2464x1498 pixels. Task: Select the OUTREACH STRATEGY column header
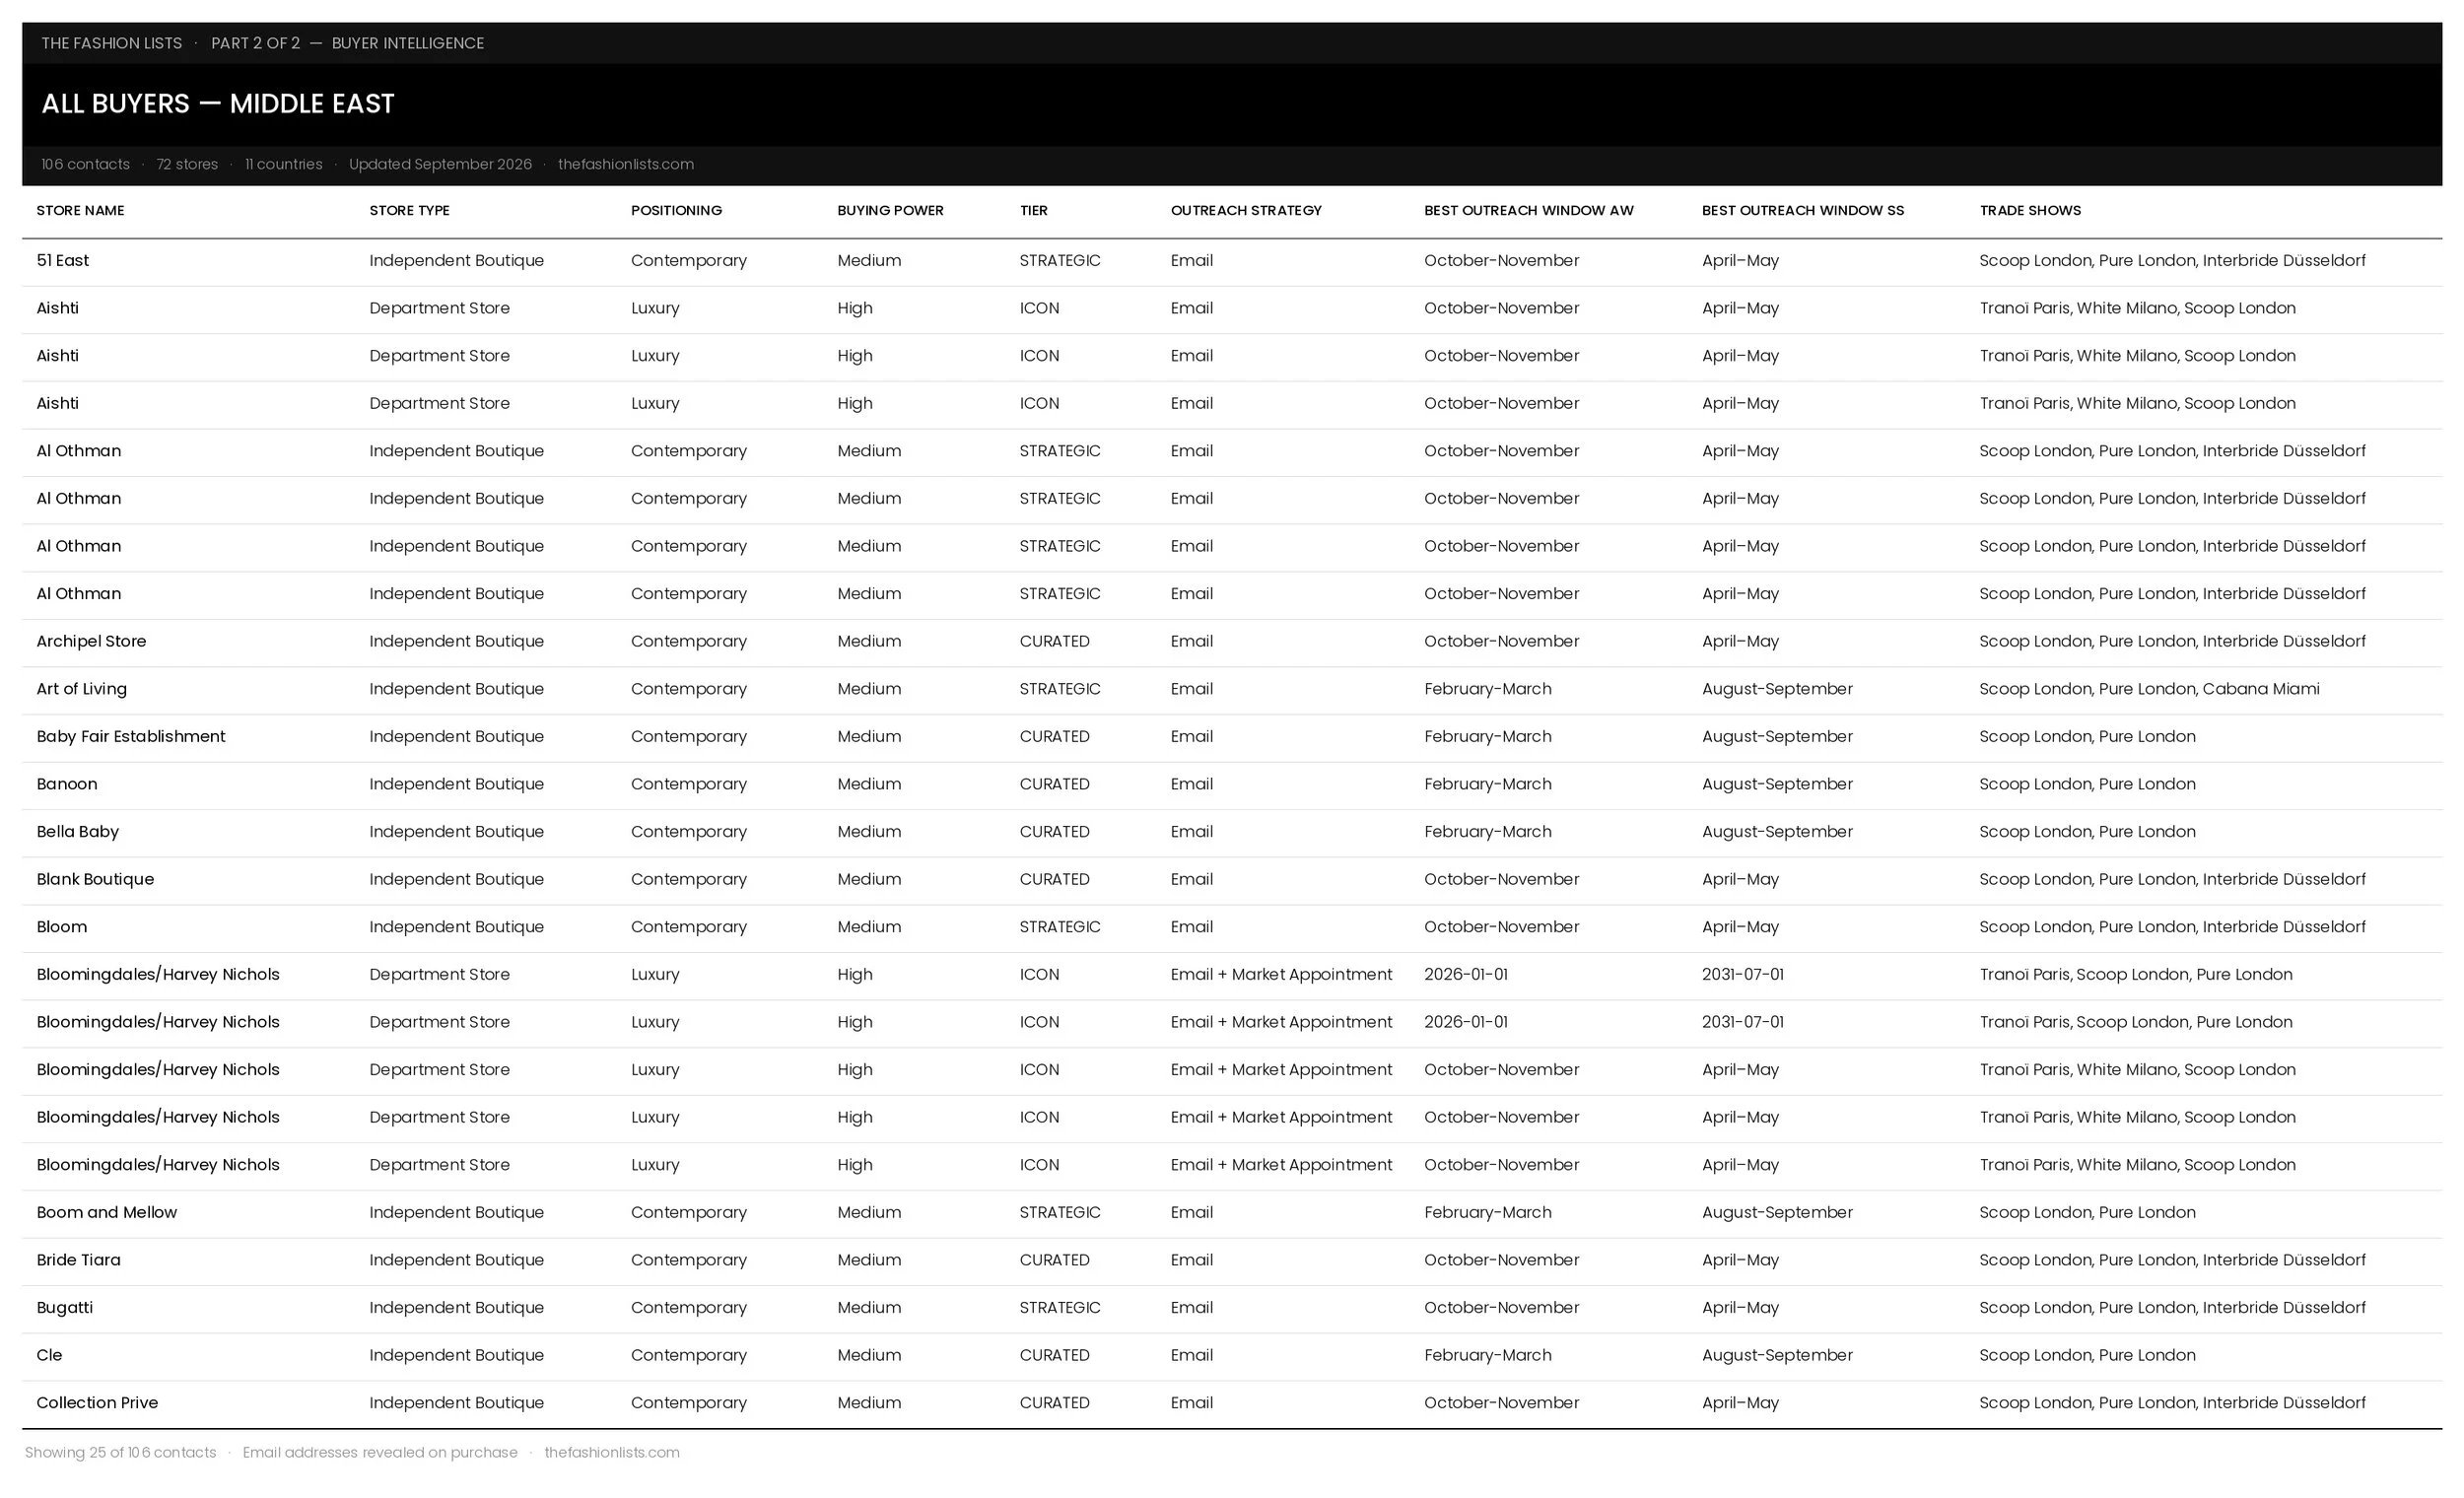[1246, 210]
